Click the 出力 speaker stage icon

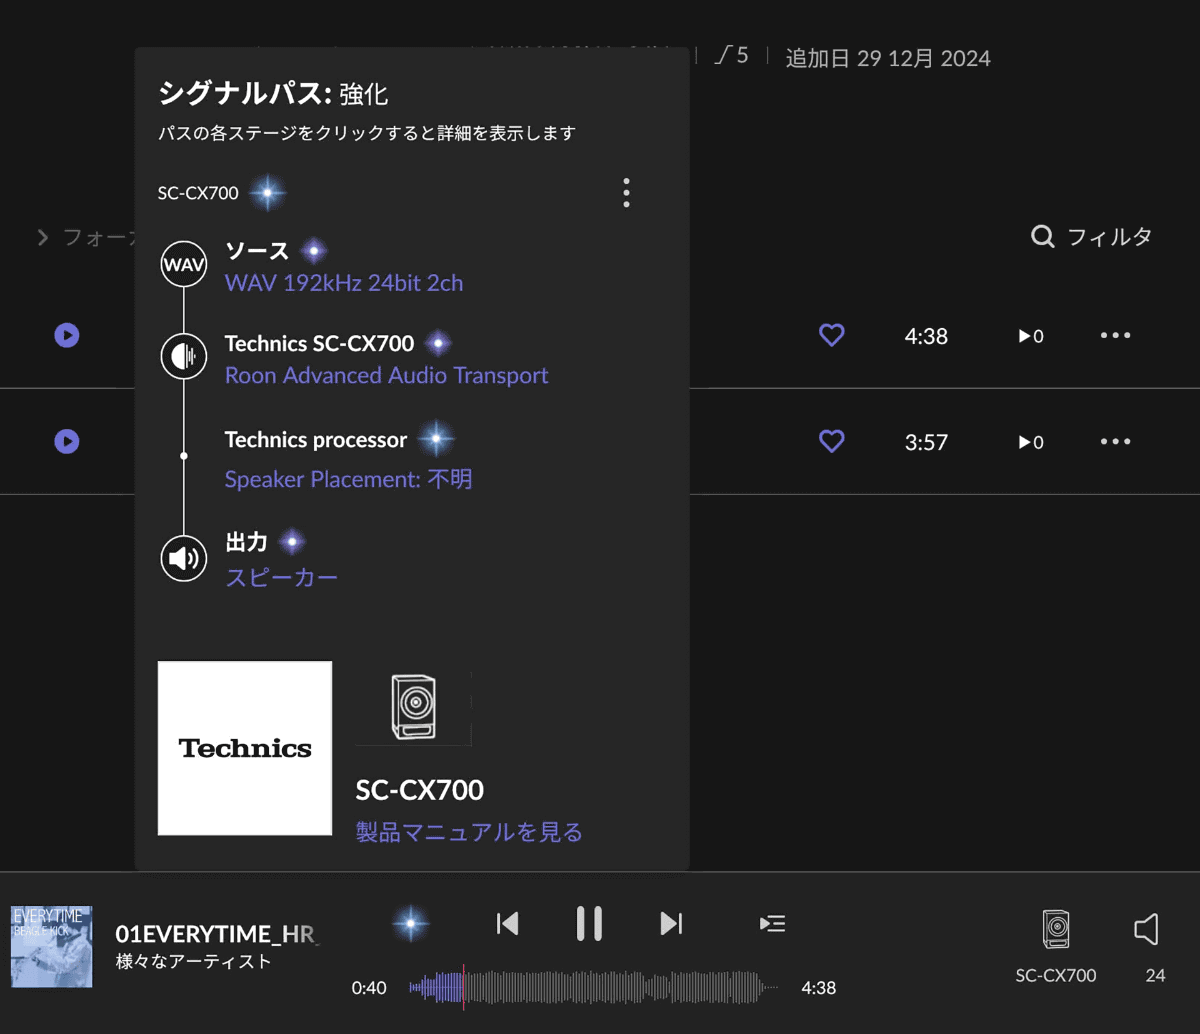point(183,558)
